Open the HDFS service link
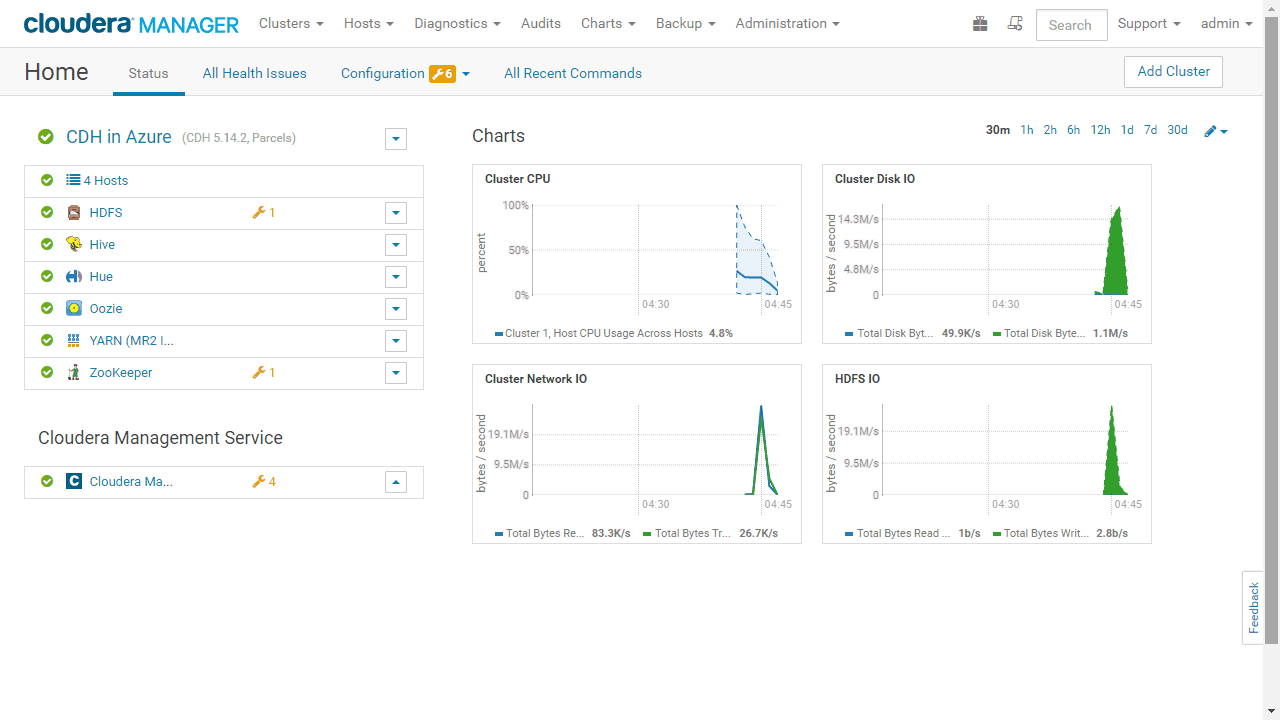 tap(106, 213)
